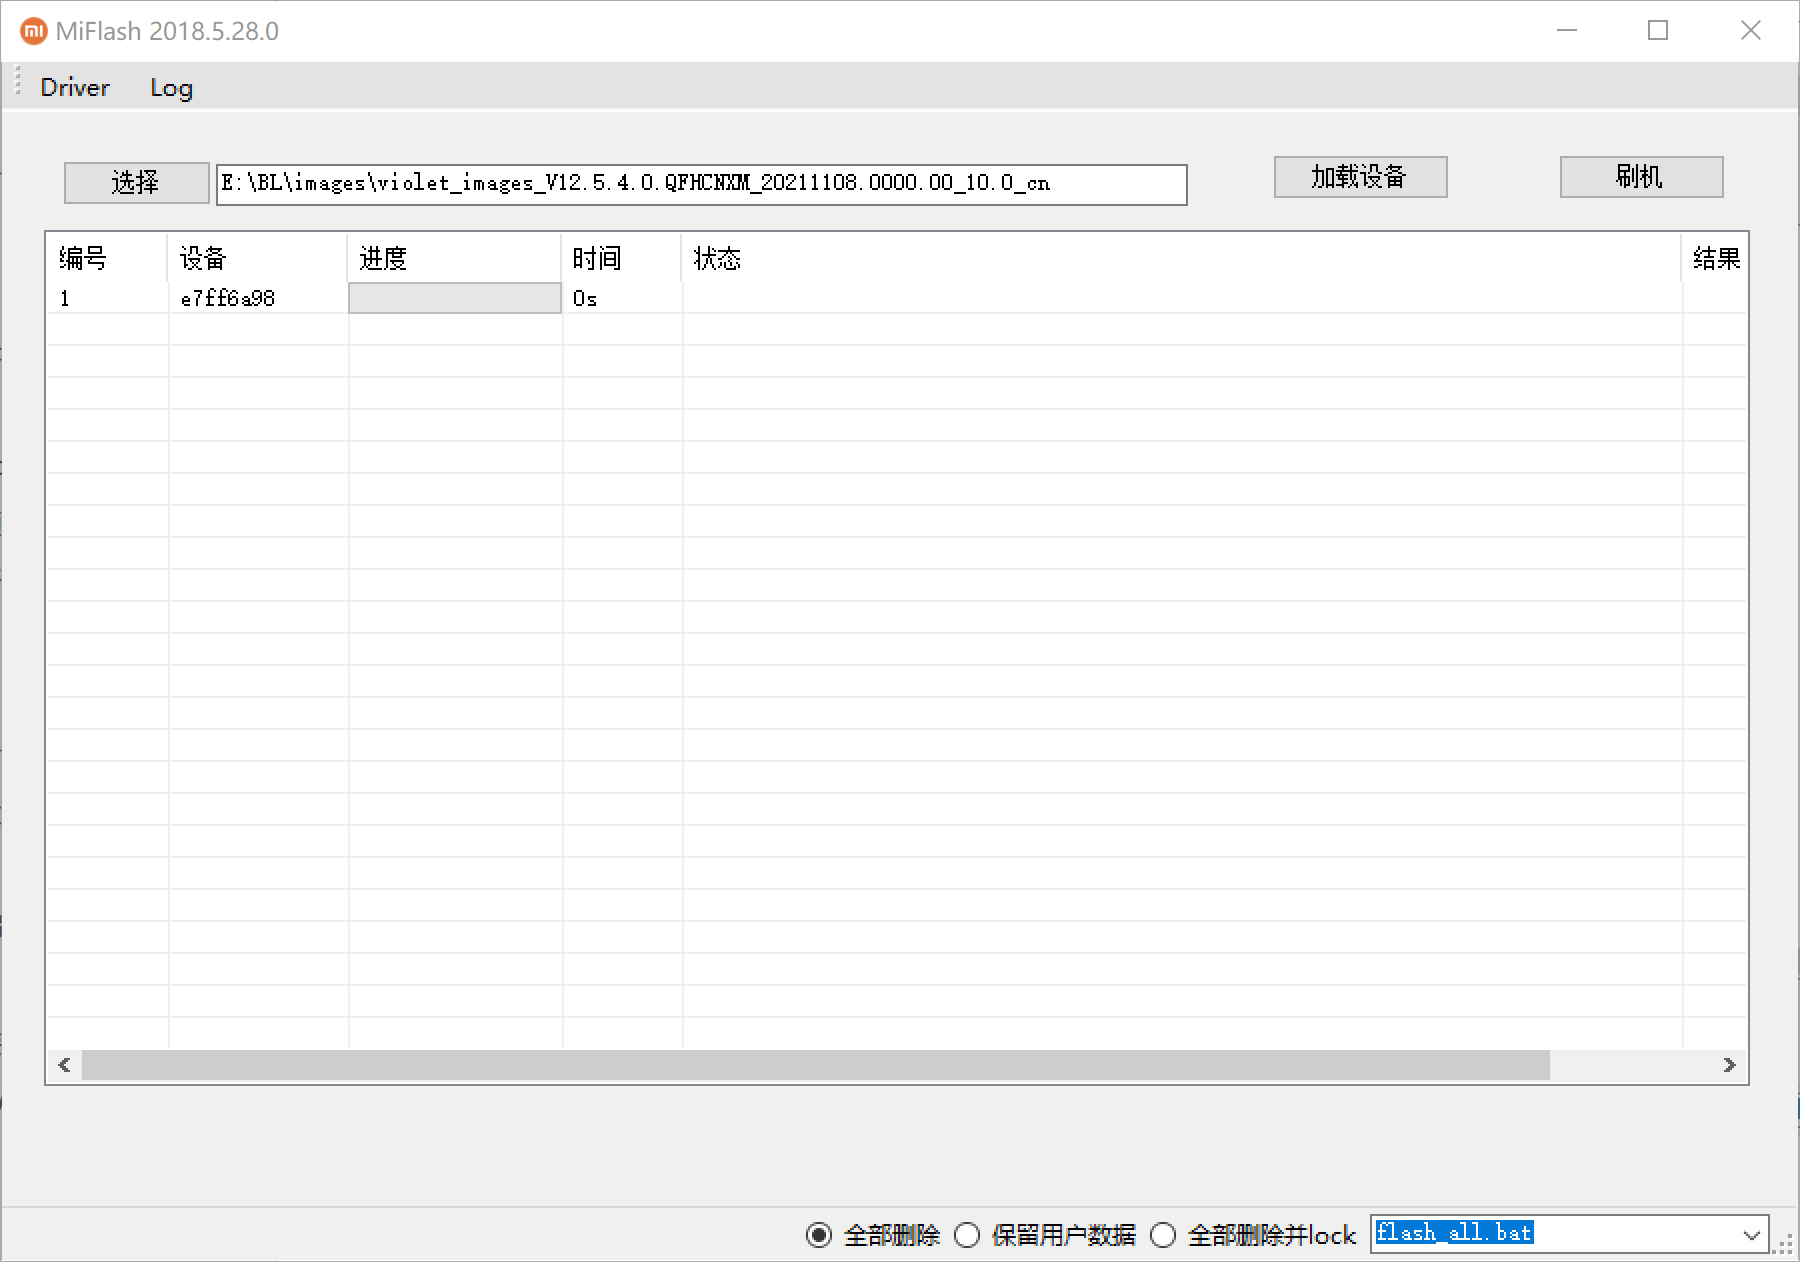Select the 保留用户数据 radio button
Image resolution: width=1800 pixels, height=1262 pixels.
coord(967,1235)
